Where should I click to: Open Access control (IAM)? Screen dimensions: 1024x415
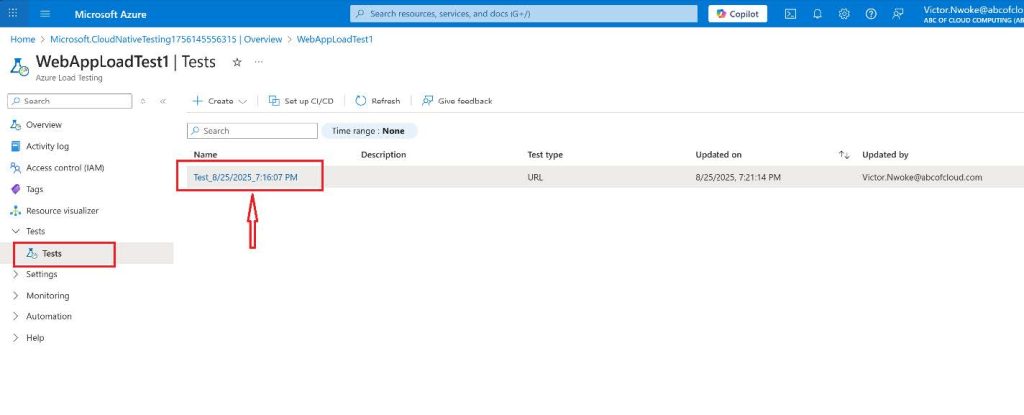pyautogui.click(x=65, y=168)
